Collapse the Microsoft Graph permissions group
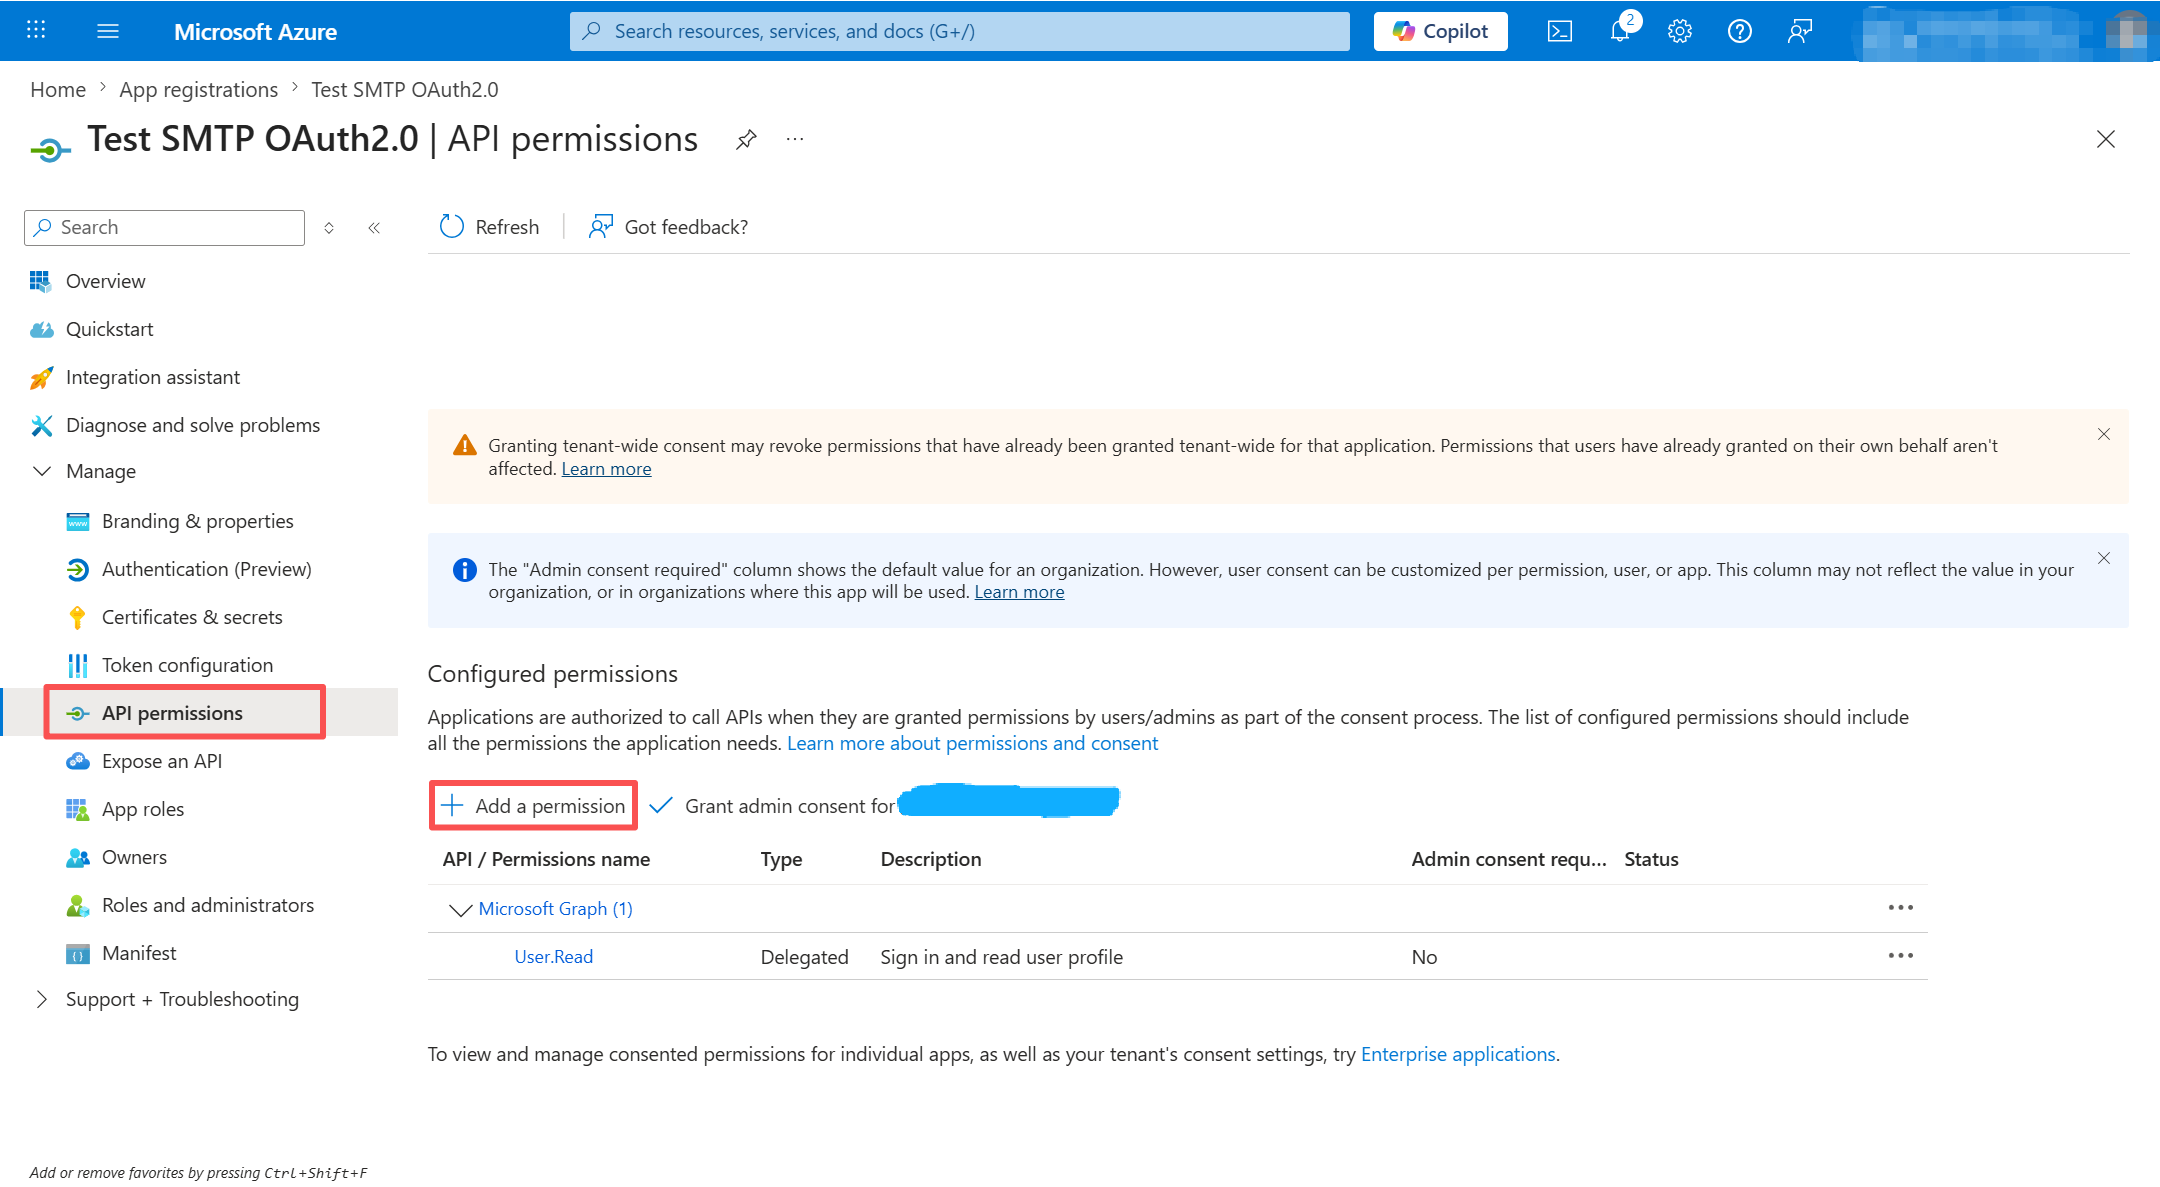This screenshot has width=2160, height=1187. (x=460, y=909)
